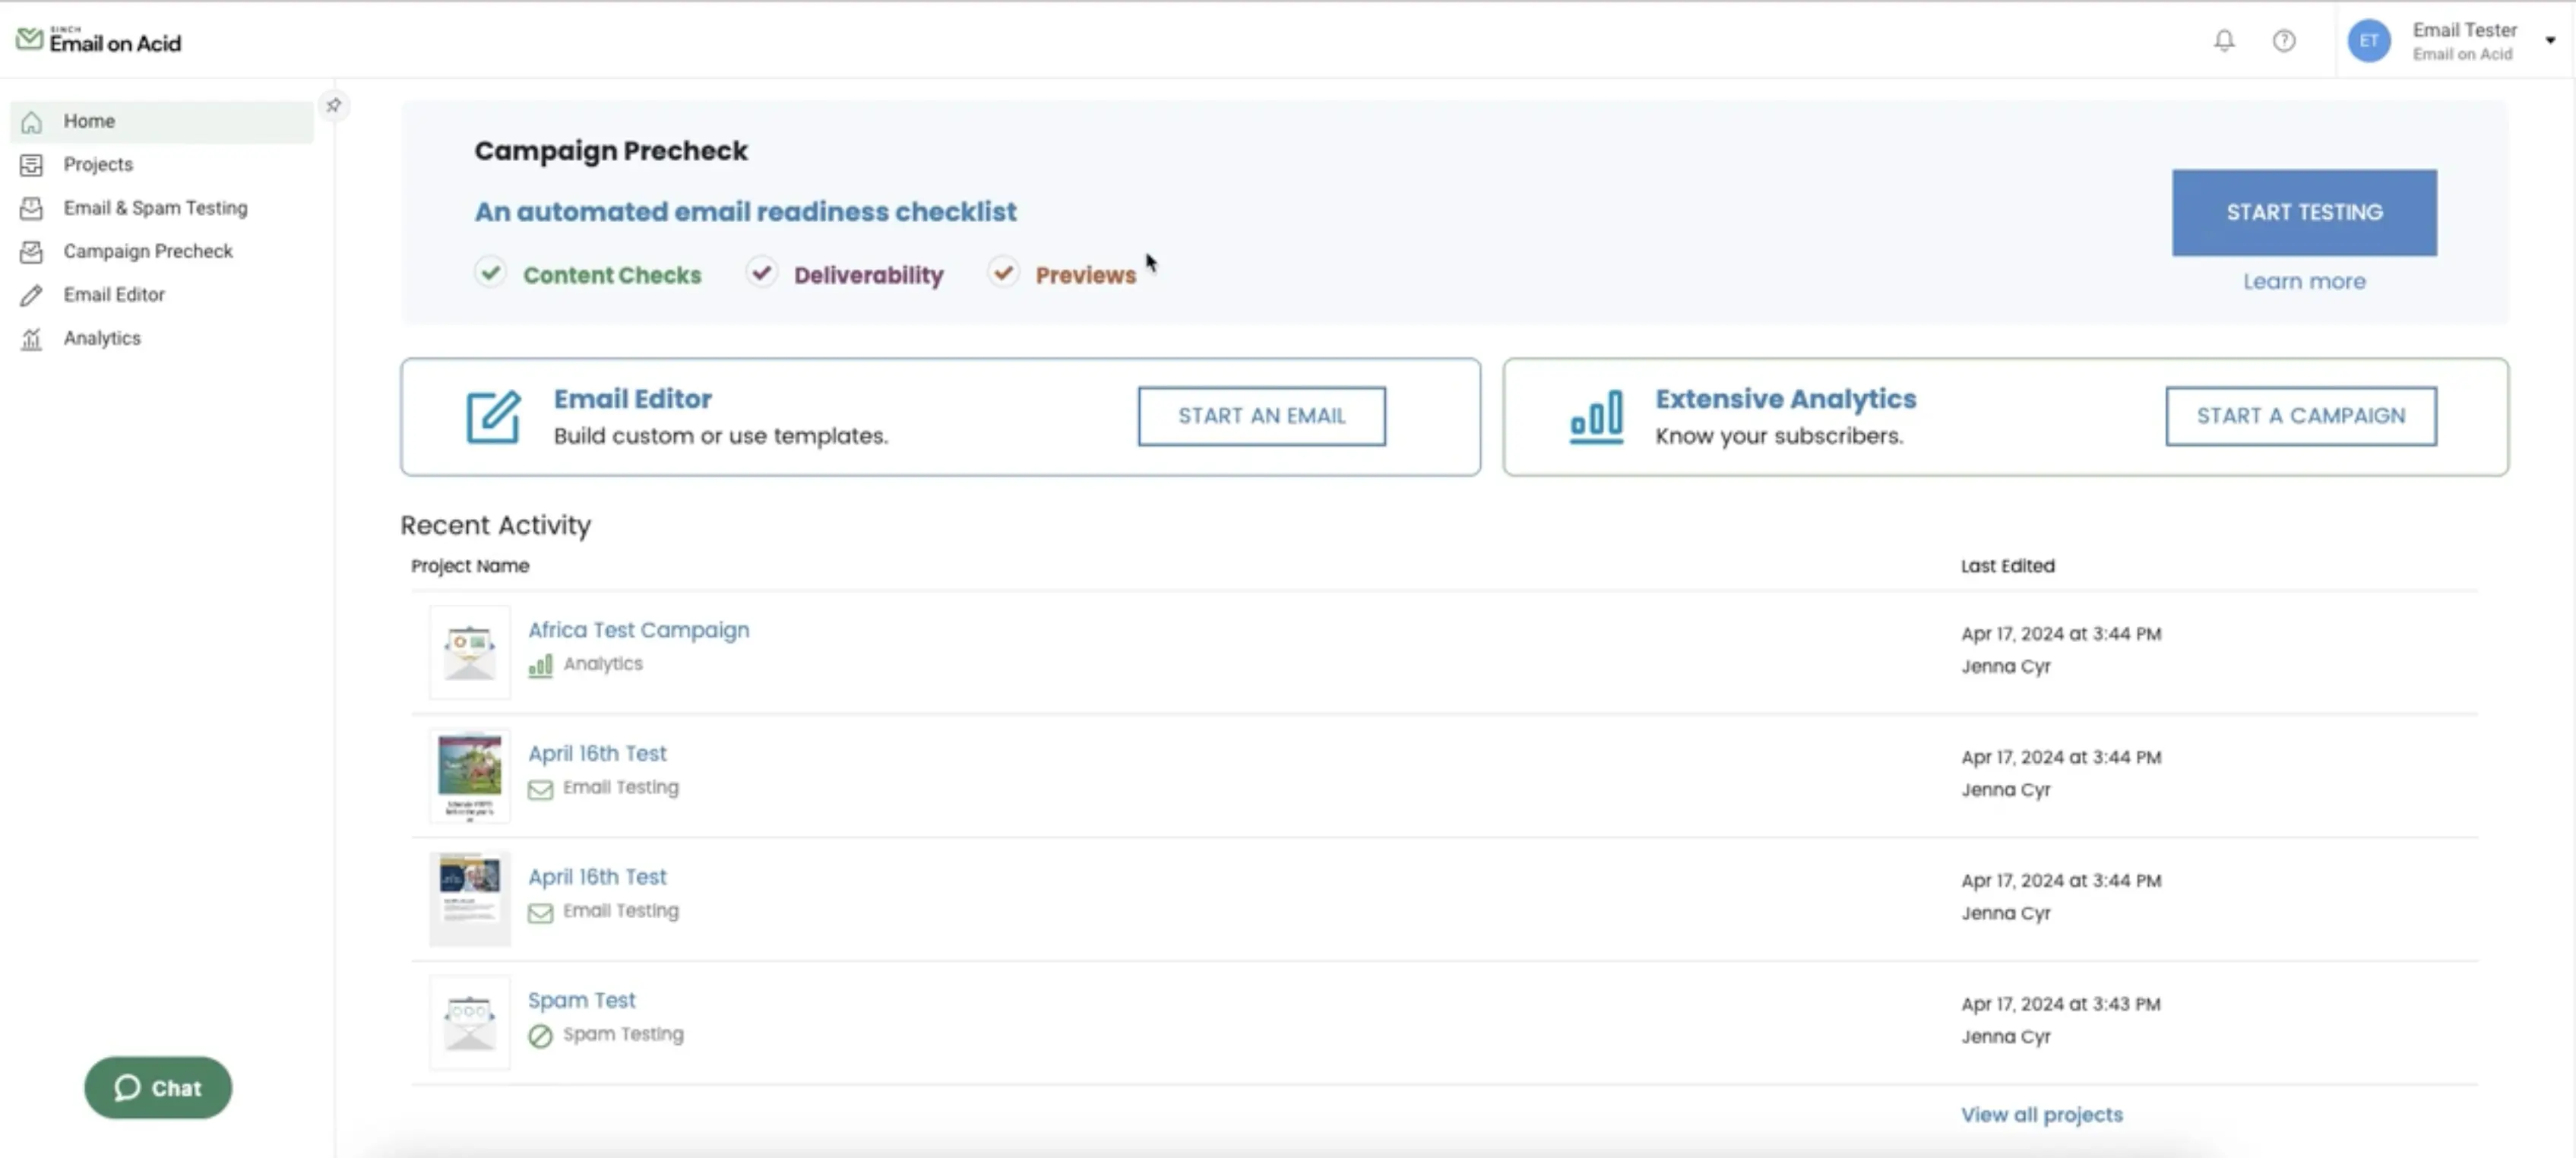This screenshot has height=1158, width=2576.
Task: Click the Previews checkmark icon
Action: coord(1003,272)
